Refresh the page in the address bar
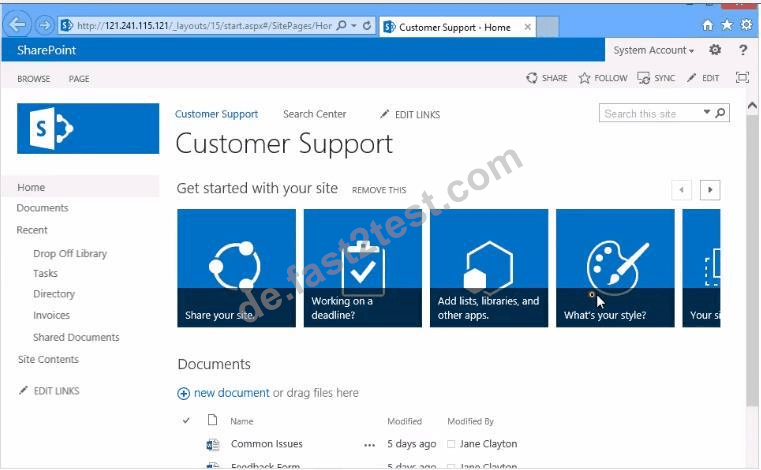Image resolution: width=761 pixels, height=470 pixels. (367, 25)
